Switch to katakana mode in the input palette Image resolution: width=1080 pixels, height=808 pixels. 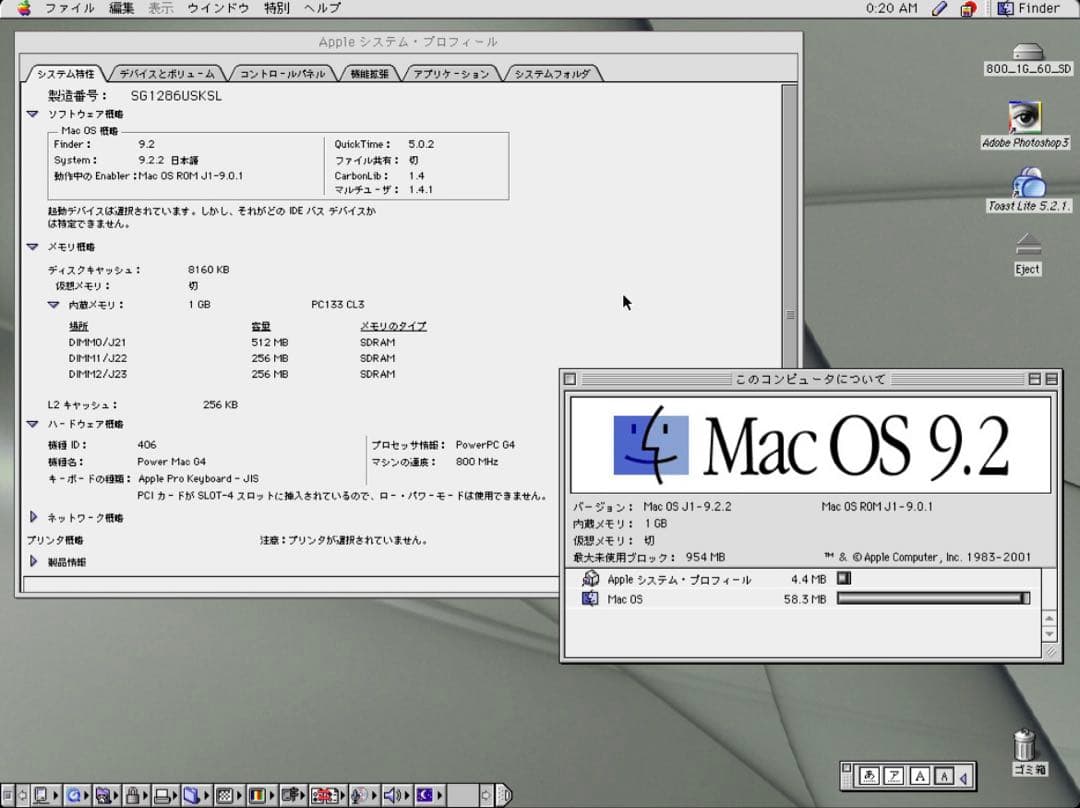point(894,777)
